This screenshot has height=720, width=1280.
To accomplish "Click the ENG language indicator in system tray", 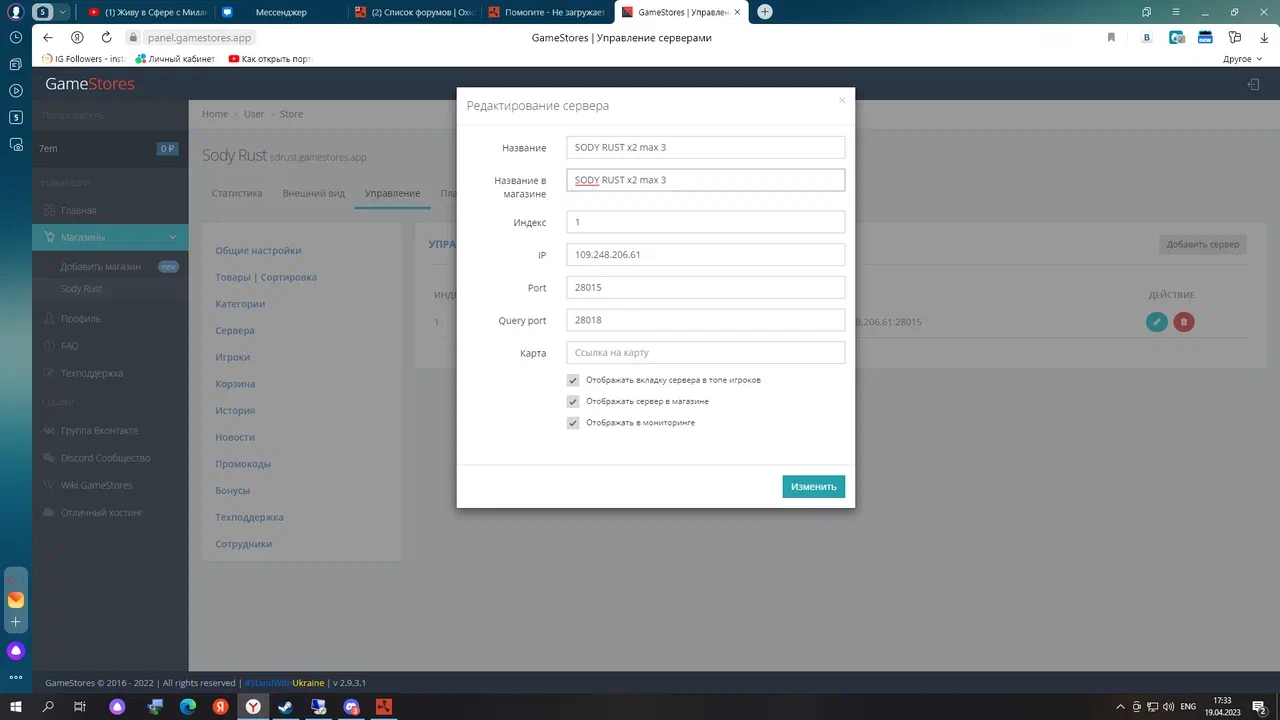I will click(x=1188, y=706).
